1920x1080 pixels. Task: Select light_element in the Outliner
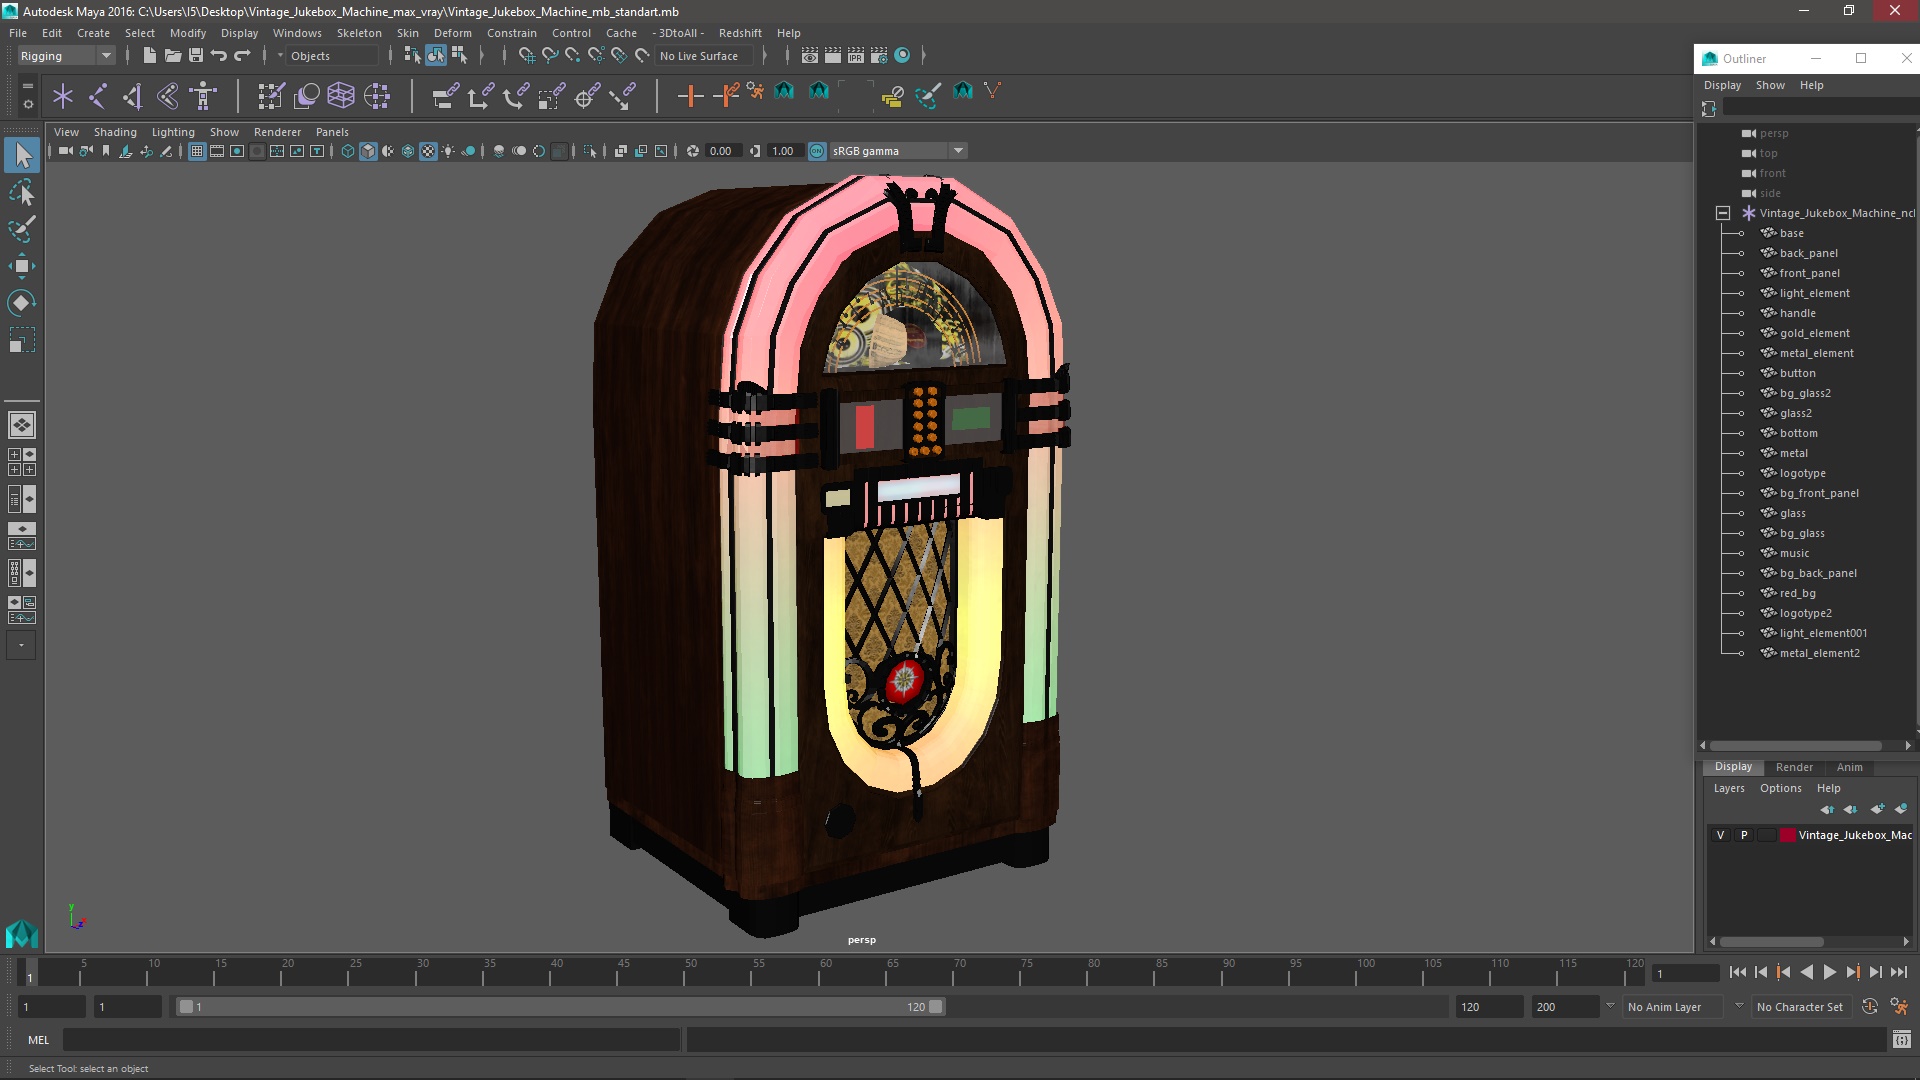(1814, 293)
